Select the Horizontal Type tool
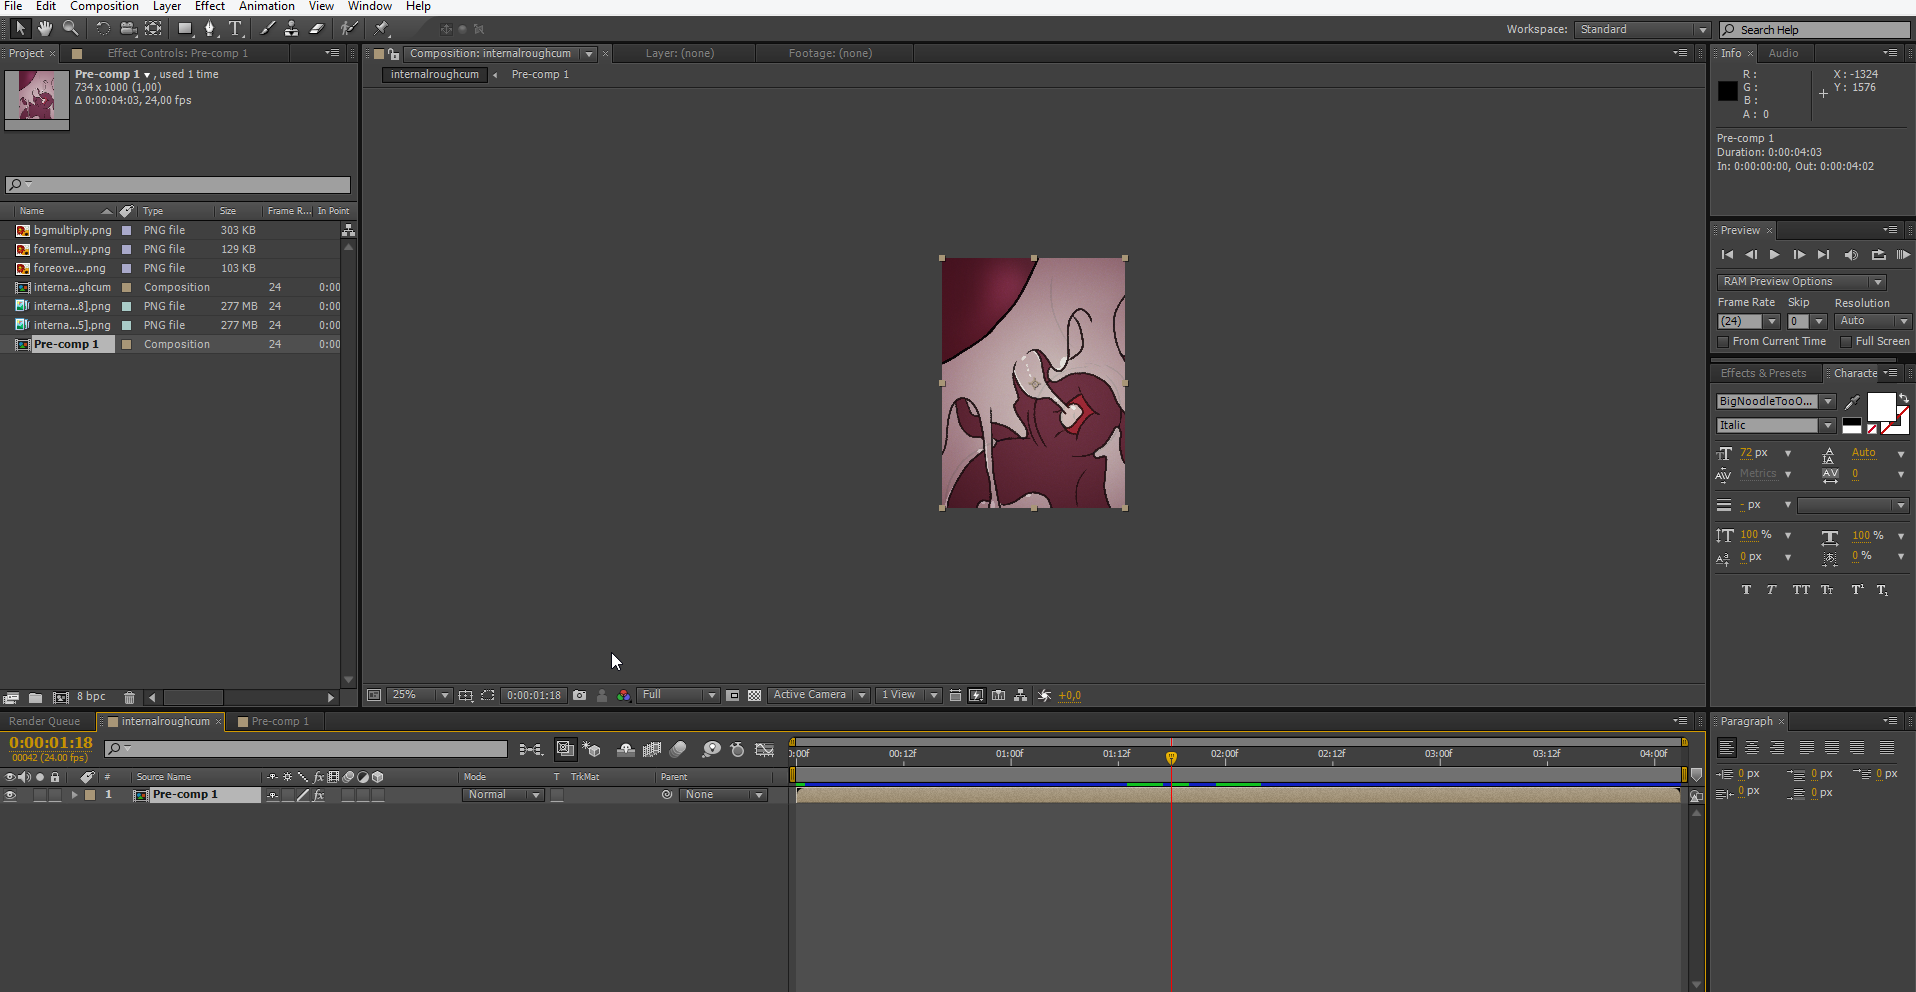 [235, 29]
